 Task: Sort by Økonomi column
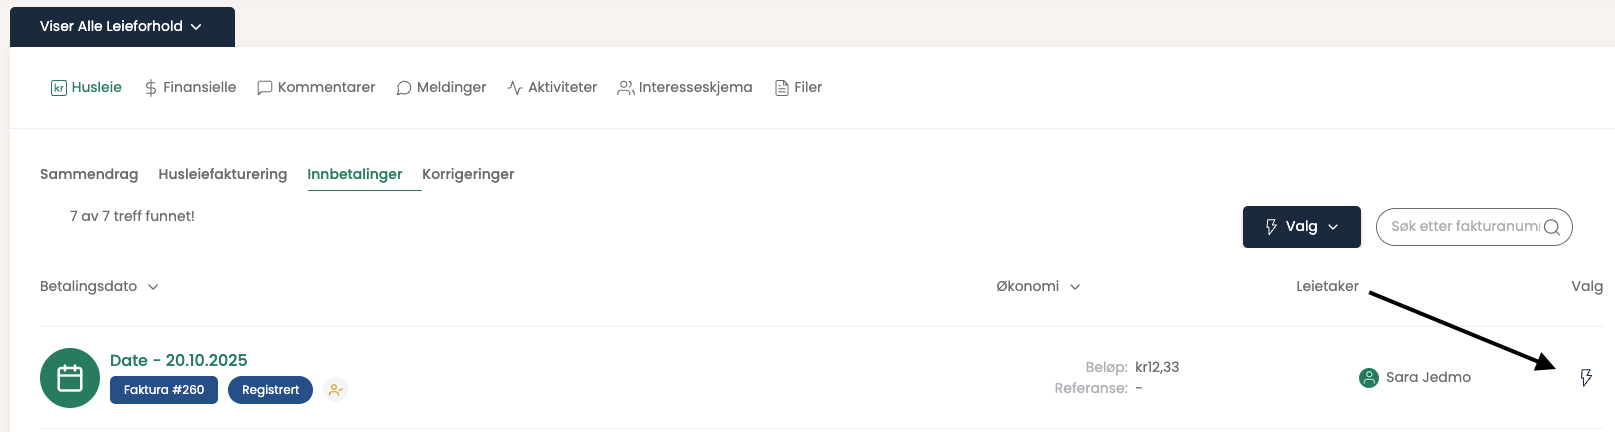point(1038,286)
